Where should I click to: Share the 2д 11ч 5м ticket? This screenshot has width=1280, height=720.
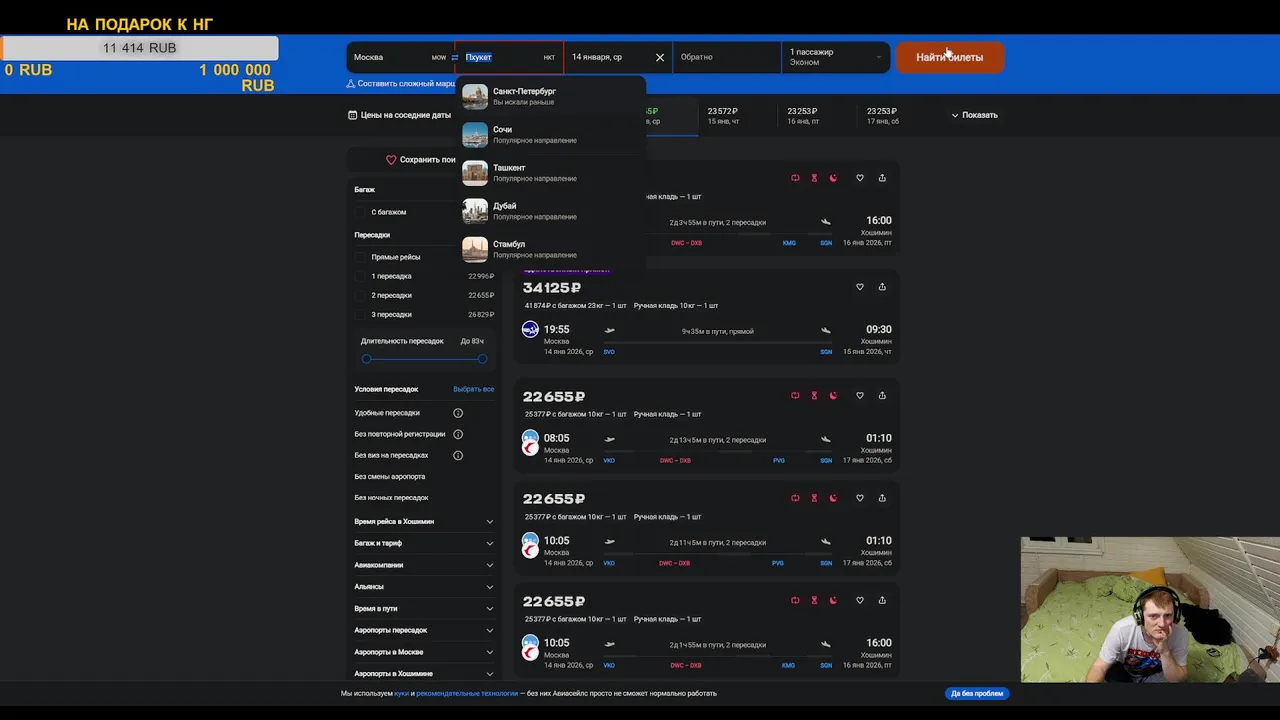pyautogui.click(x=882, y=498)
